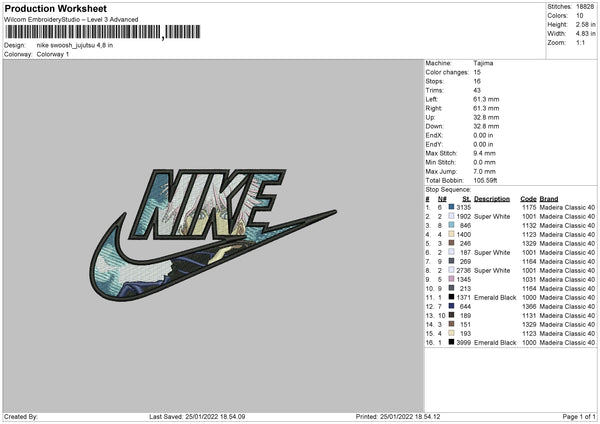The image size is (600, 424).
Task: Click the barcode under the worksheet title
Action: tap(103, 32)
